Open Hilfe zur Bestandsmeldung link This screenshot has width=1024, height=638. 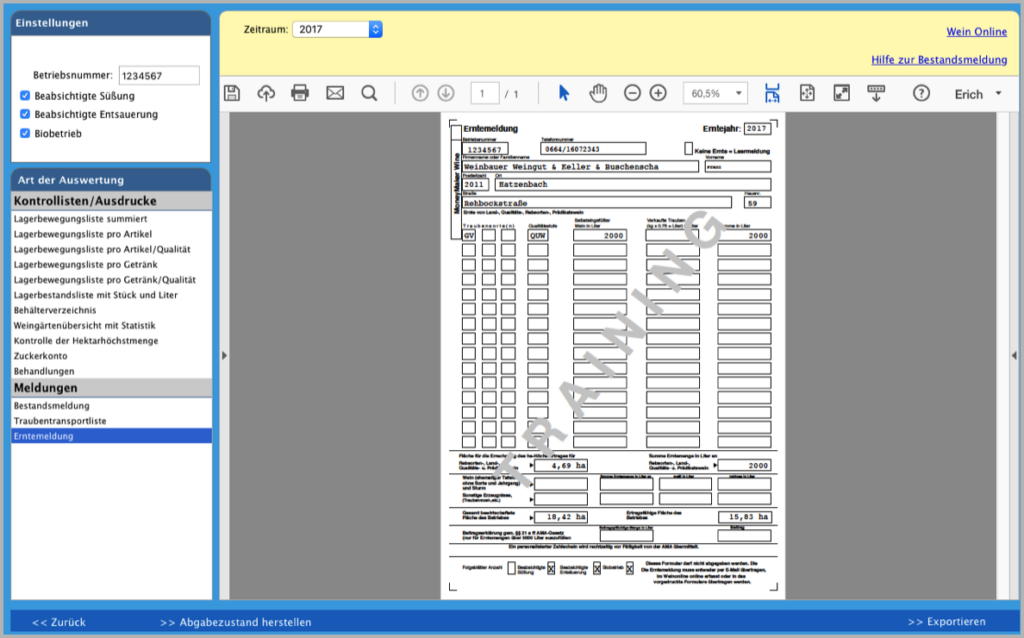click(939, 59)
